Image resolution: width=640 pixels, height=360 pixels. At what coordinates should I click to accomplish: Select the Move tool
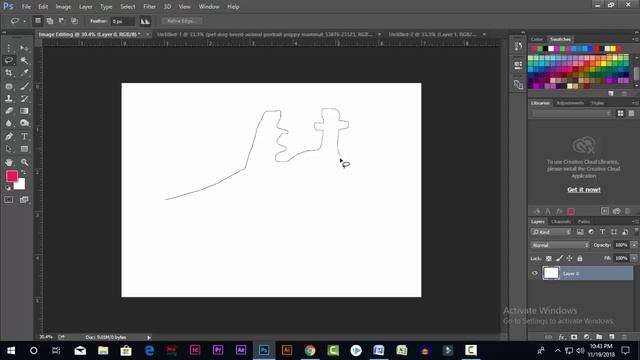pyautogui.click(x=24, y=48)
